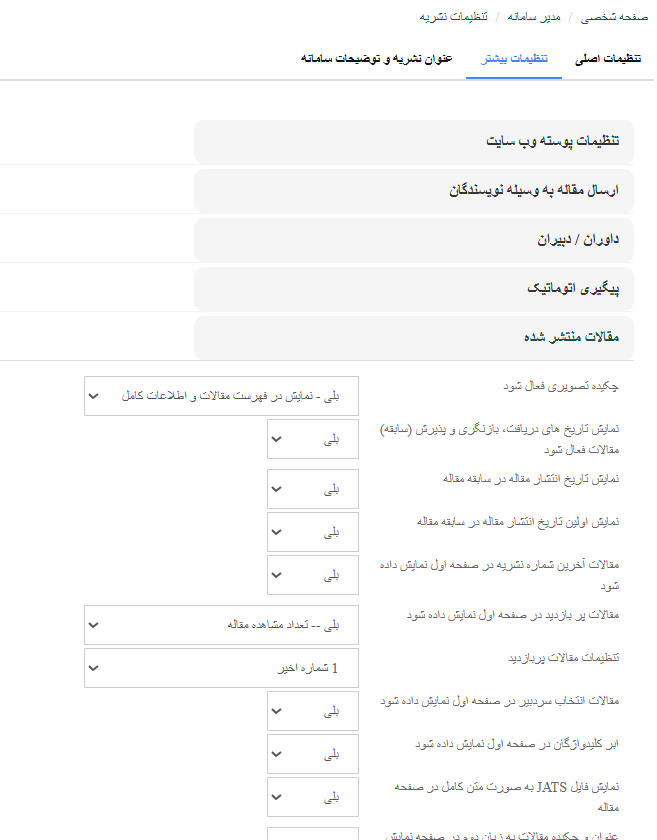This screenshot has height=840, width=657.
Task: Select the تنظیمات مقالات پربازدید dropdown
Action: 221,668
